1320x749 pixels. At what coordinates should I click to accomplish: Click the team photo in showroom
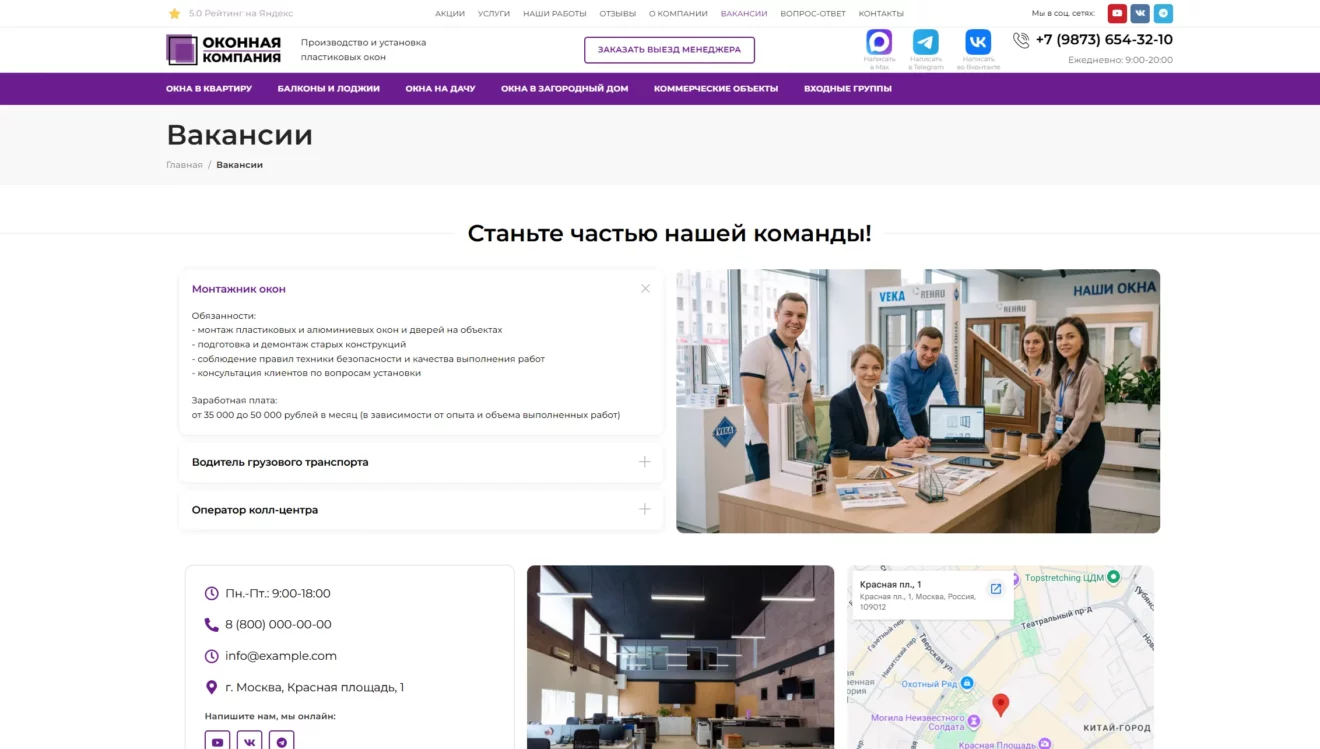(918, 401)
